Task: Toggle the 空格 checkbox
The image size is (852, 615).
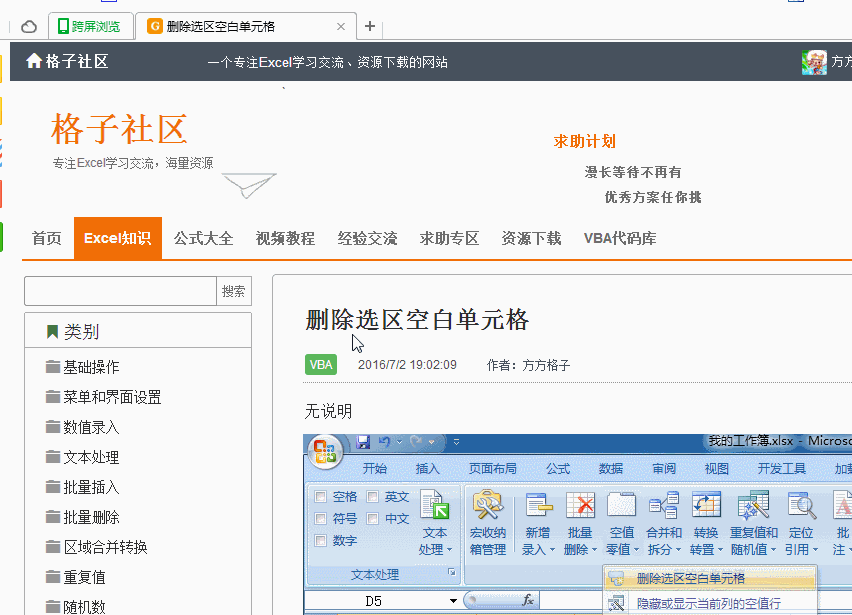Action: point(320,497)
